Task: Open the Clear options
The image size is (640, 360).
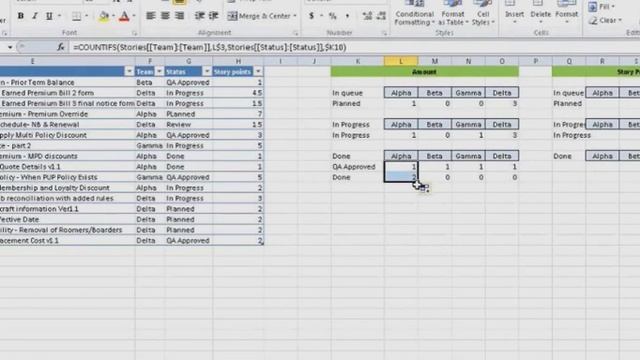Action: [x=605, y=20]
